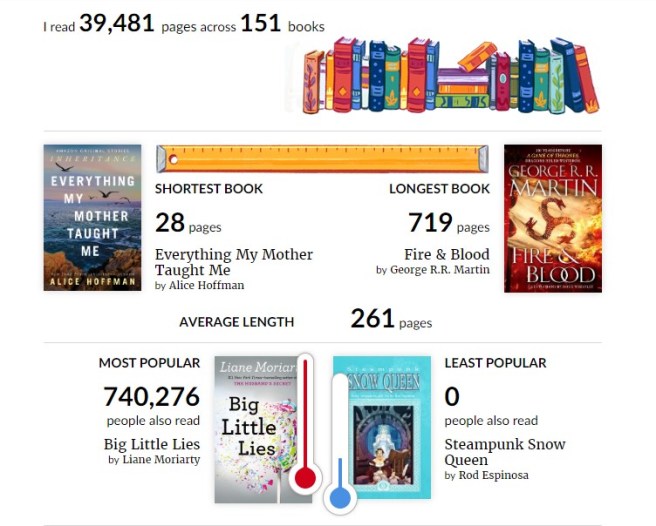656x526 pixels.
Task: Open the Everything My Mother Taught Me cover
Action: click(x=92, y=218)
